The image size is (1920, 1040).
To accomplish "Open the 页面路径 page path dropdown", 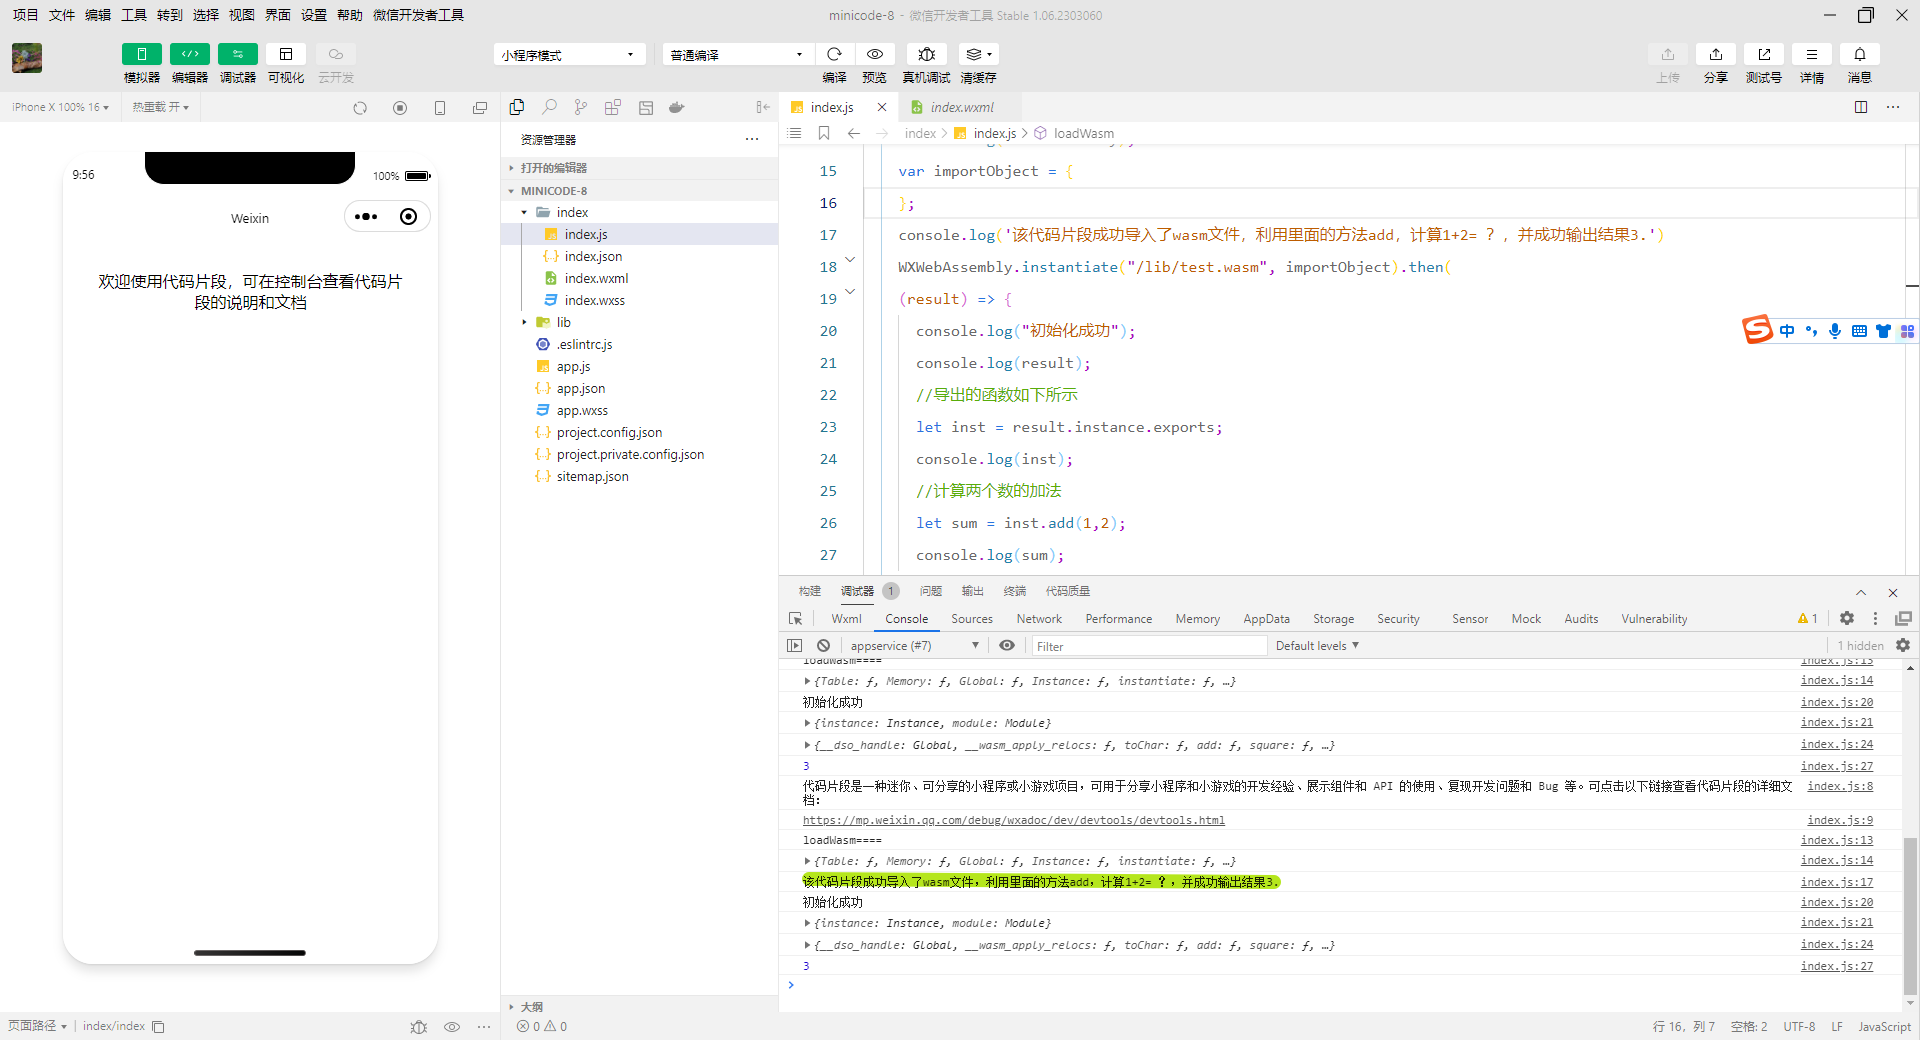I will pos(37,1026).
